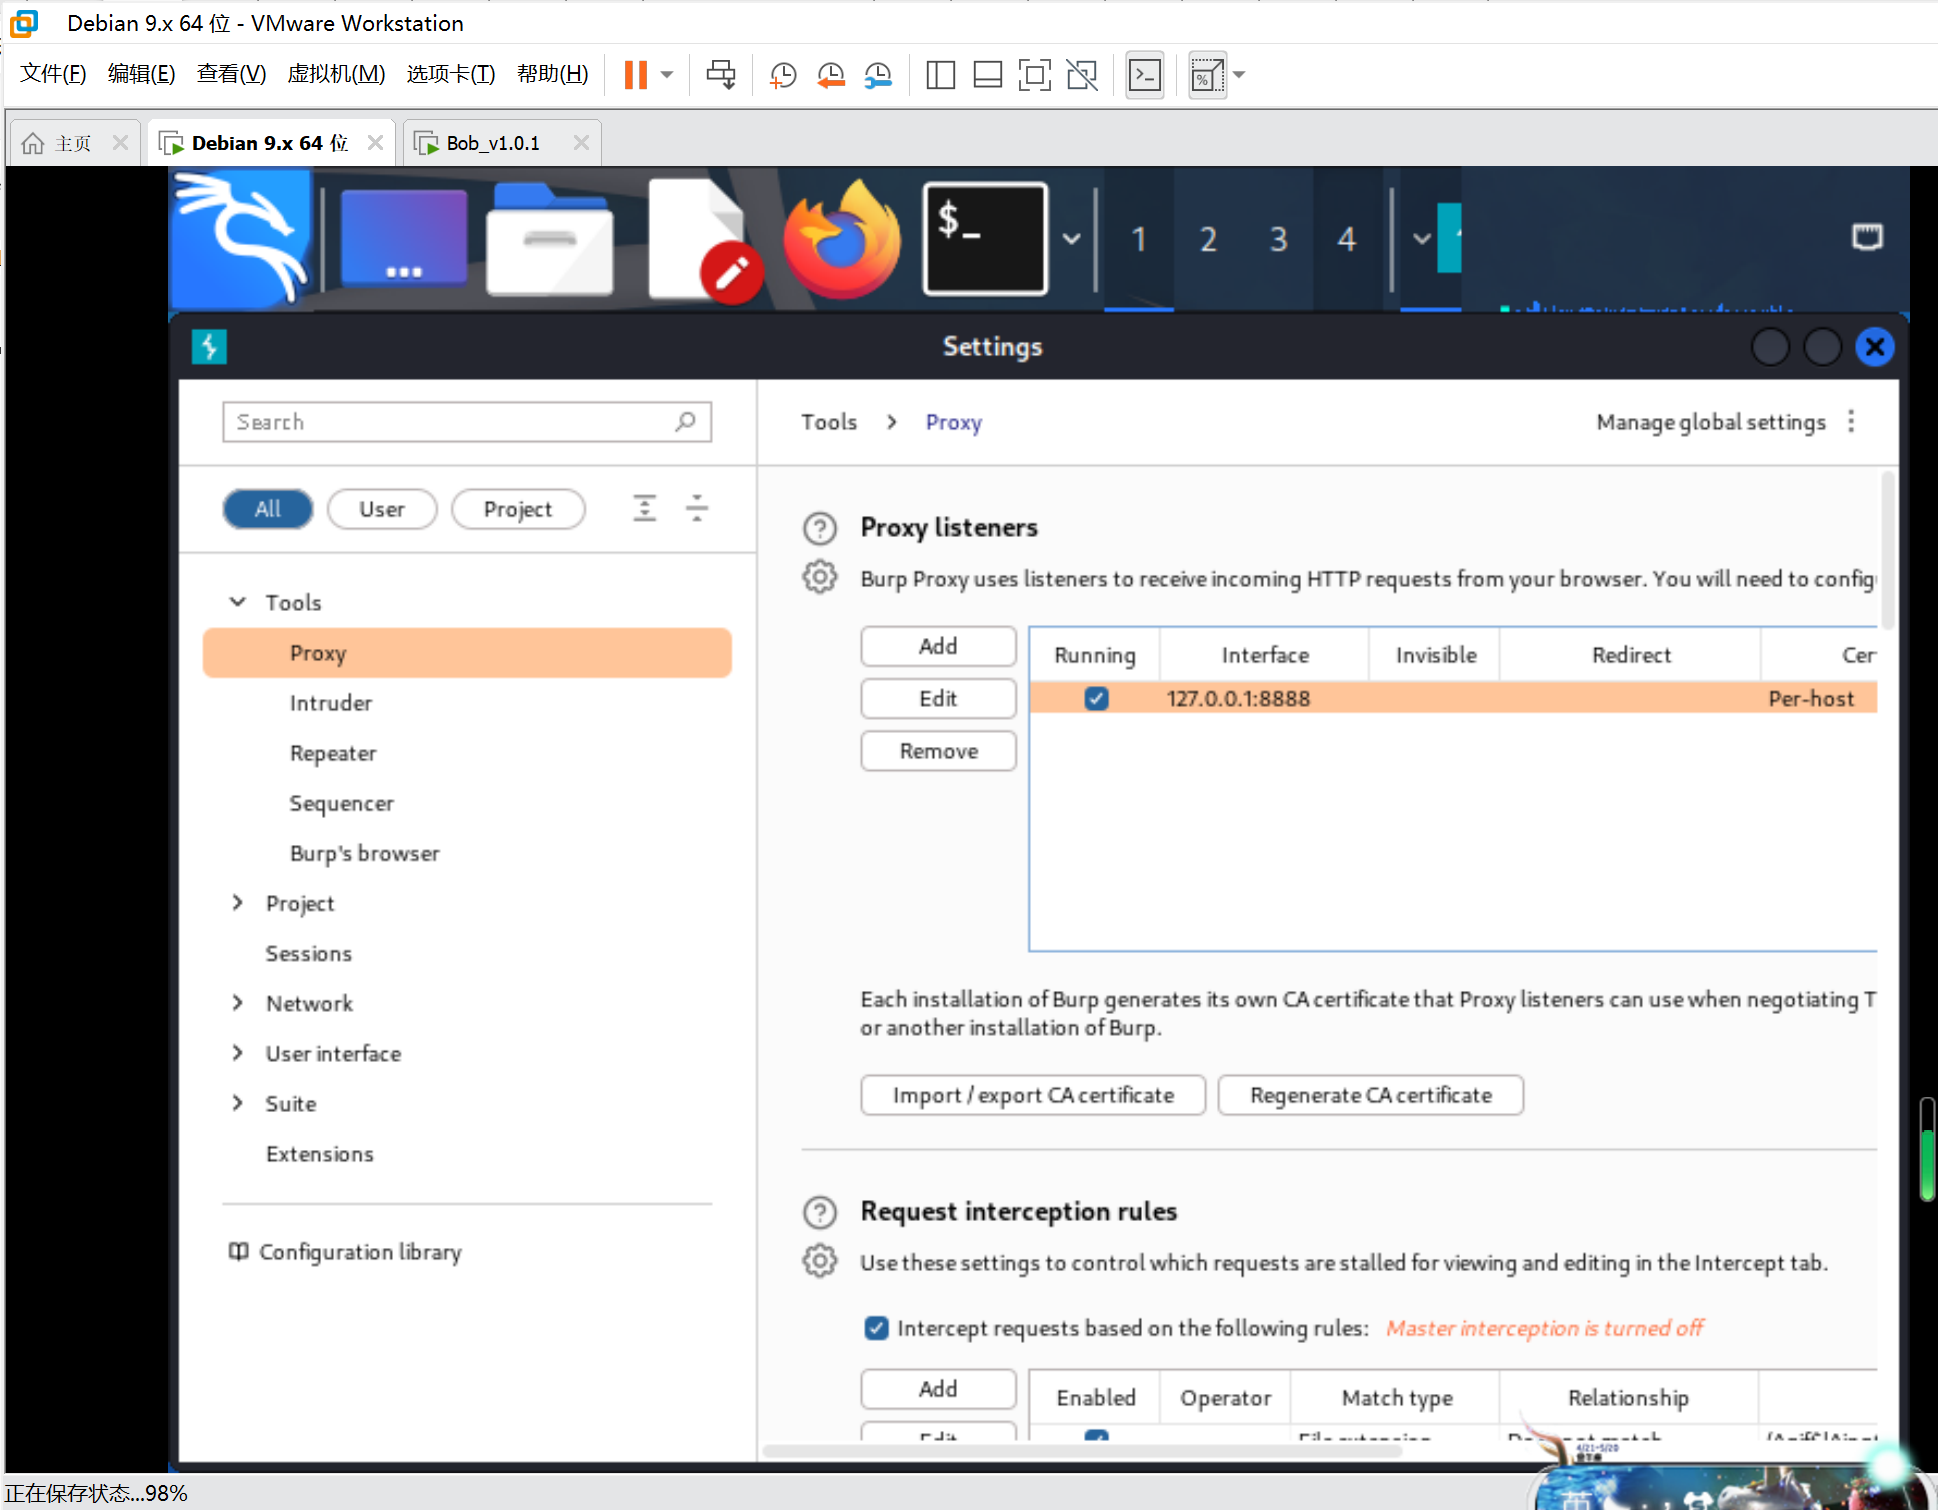
Task: Click the panel tray icon at far right
Action: tap(1866, 237)
